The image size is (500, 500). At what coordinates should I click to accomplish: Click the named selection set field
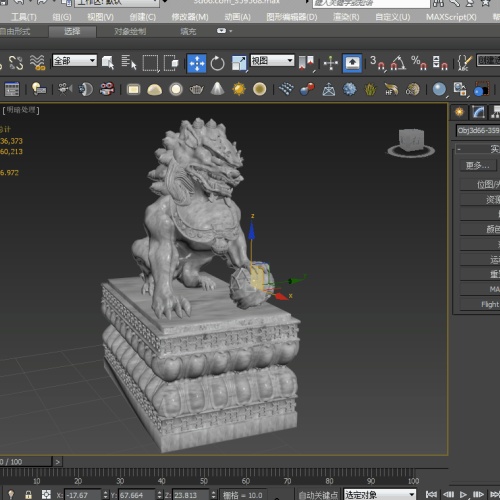coord(488,60)
